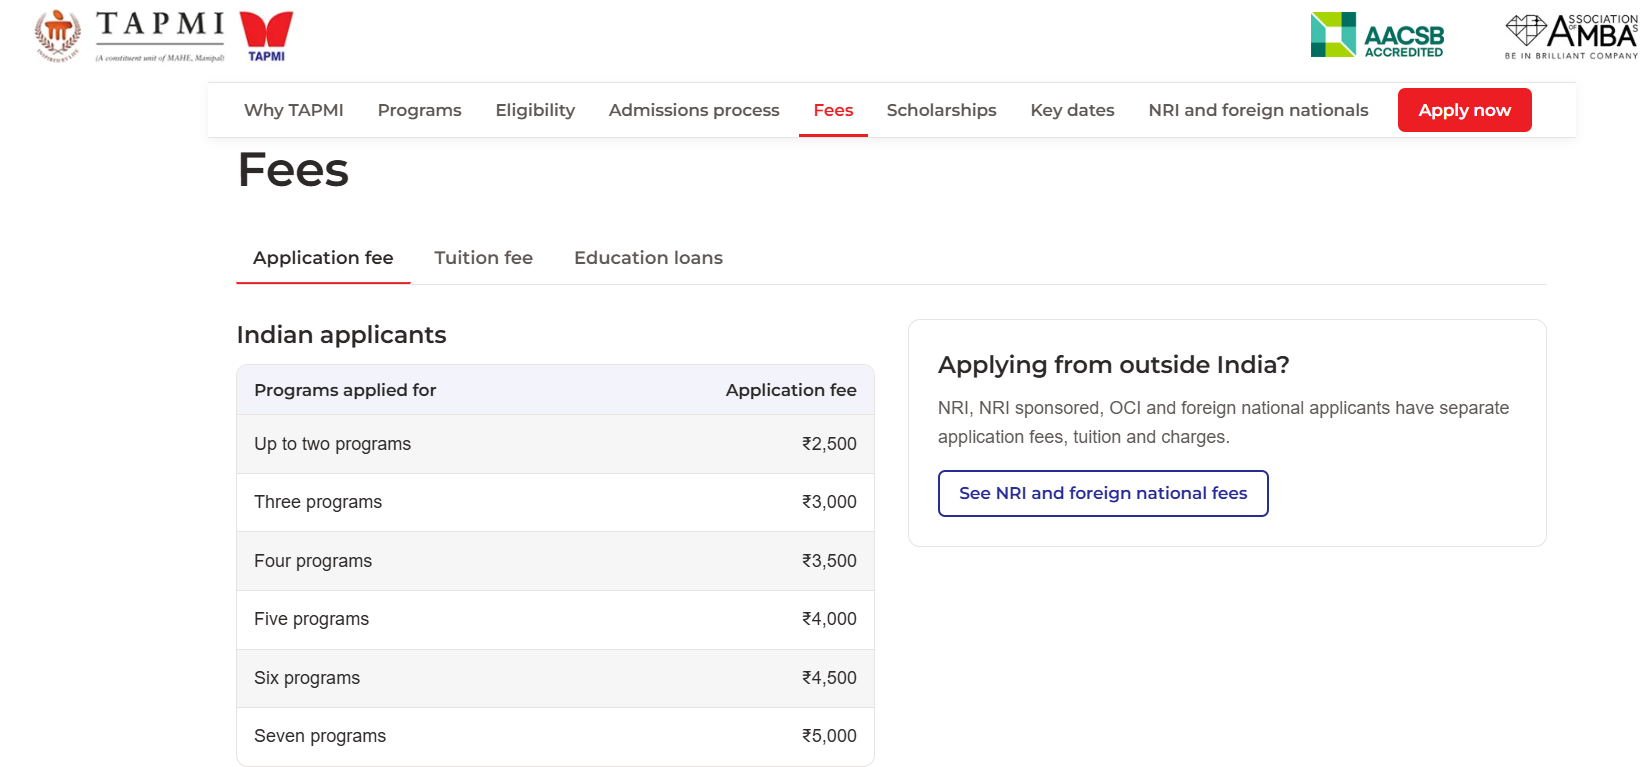1652x767 pixels.
Task: Switch to the Tuition fee tab
Action: tap(484, 258)
